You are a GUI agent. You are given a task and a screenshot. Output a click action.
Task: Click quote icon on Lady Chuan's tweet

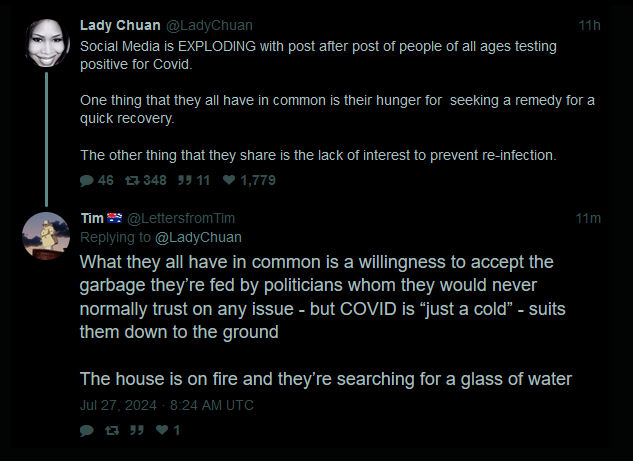coord(184,181)
